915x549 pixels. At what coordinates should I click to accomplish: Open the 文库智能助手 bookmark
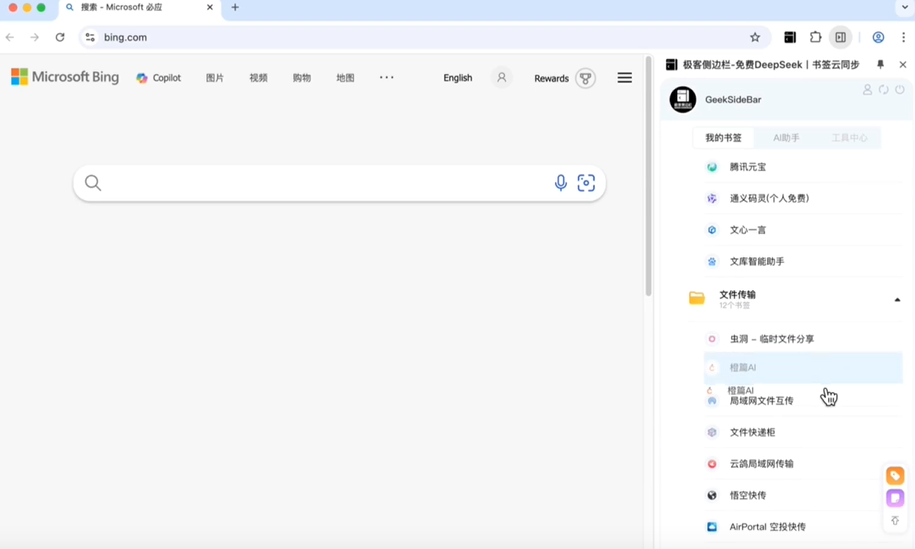click(x=803, y=261)
